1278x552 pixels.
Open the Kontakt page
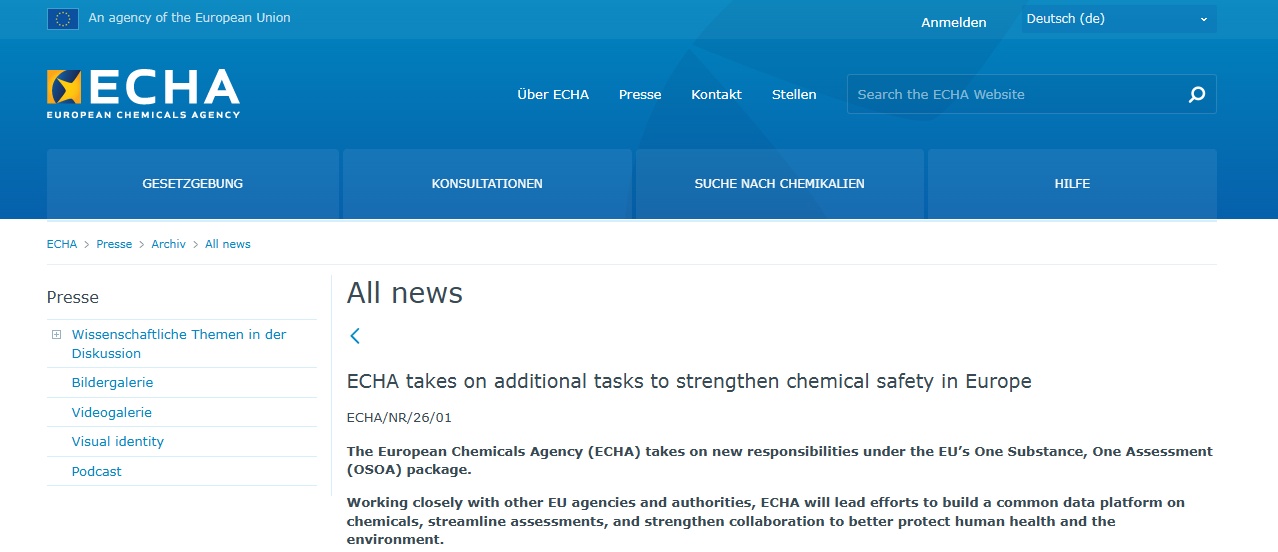[x=716, y=95]
